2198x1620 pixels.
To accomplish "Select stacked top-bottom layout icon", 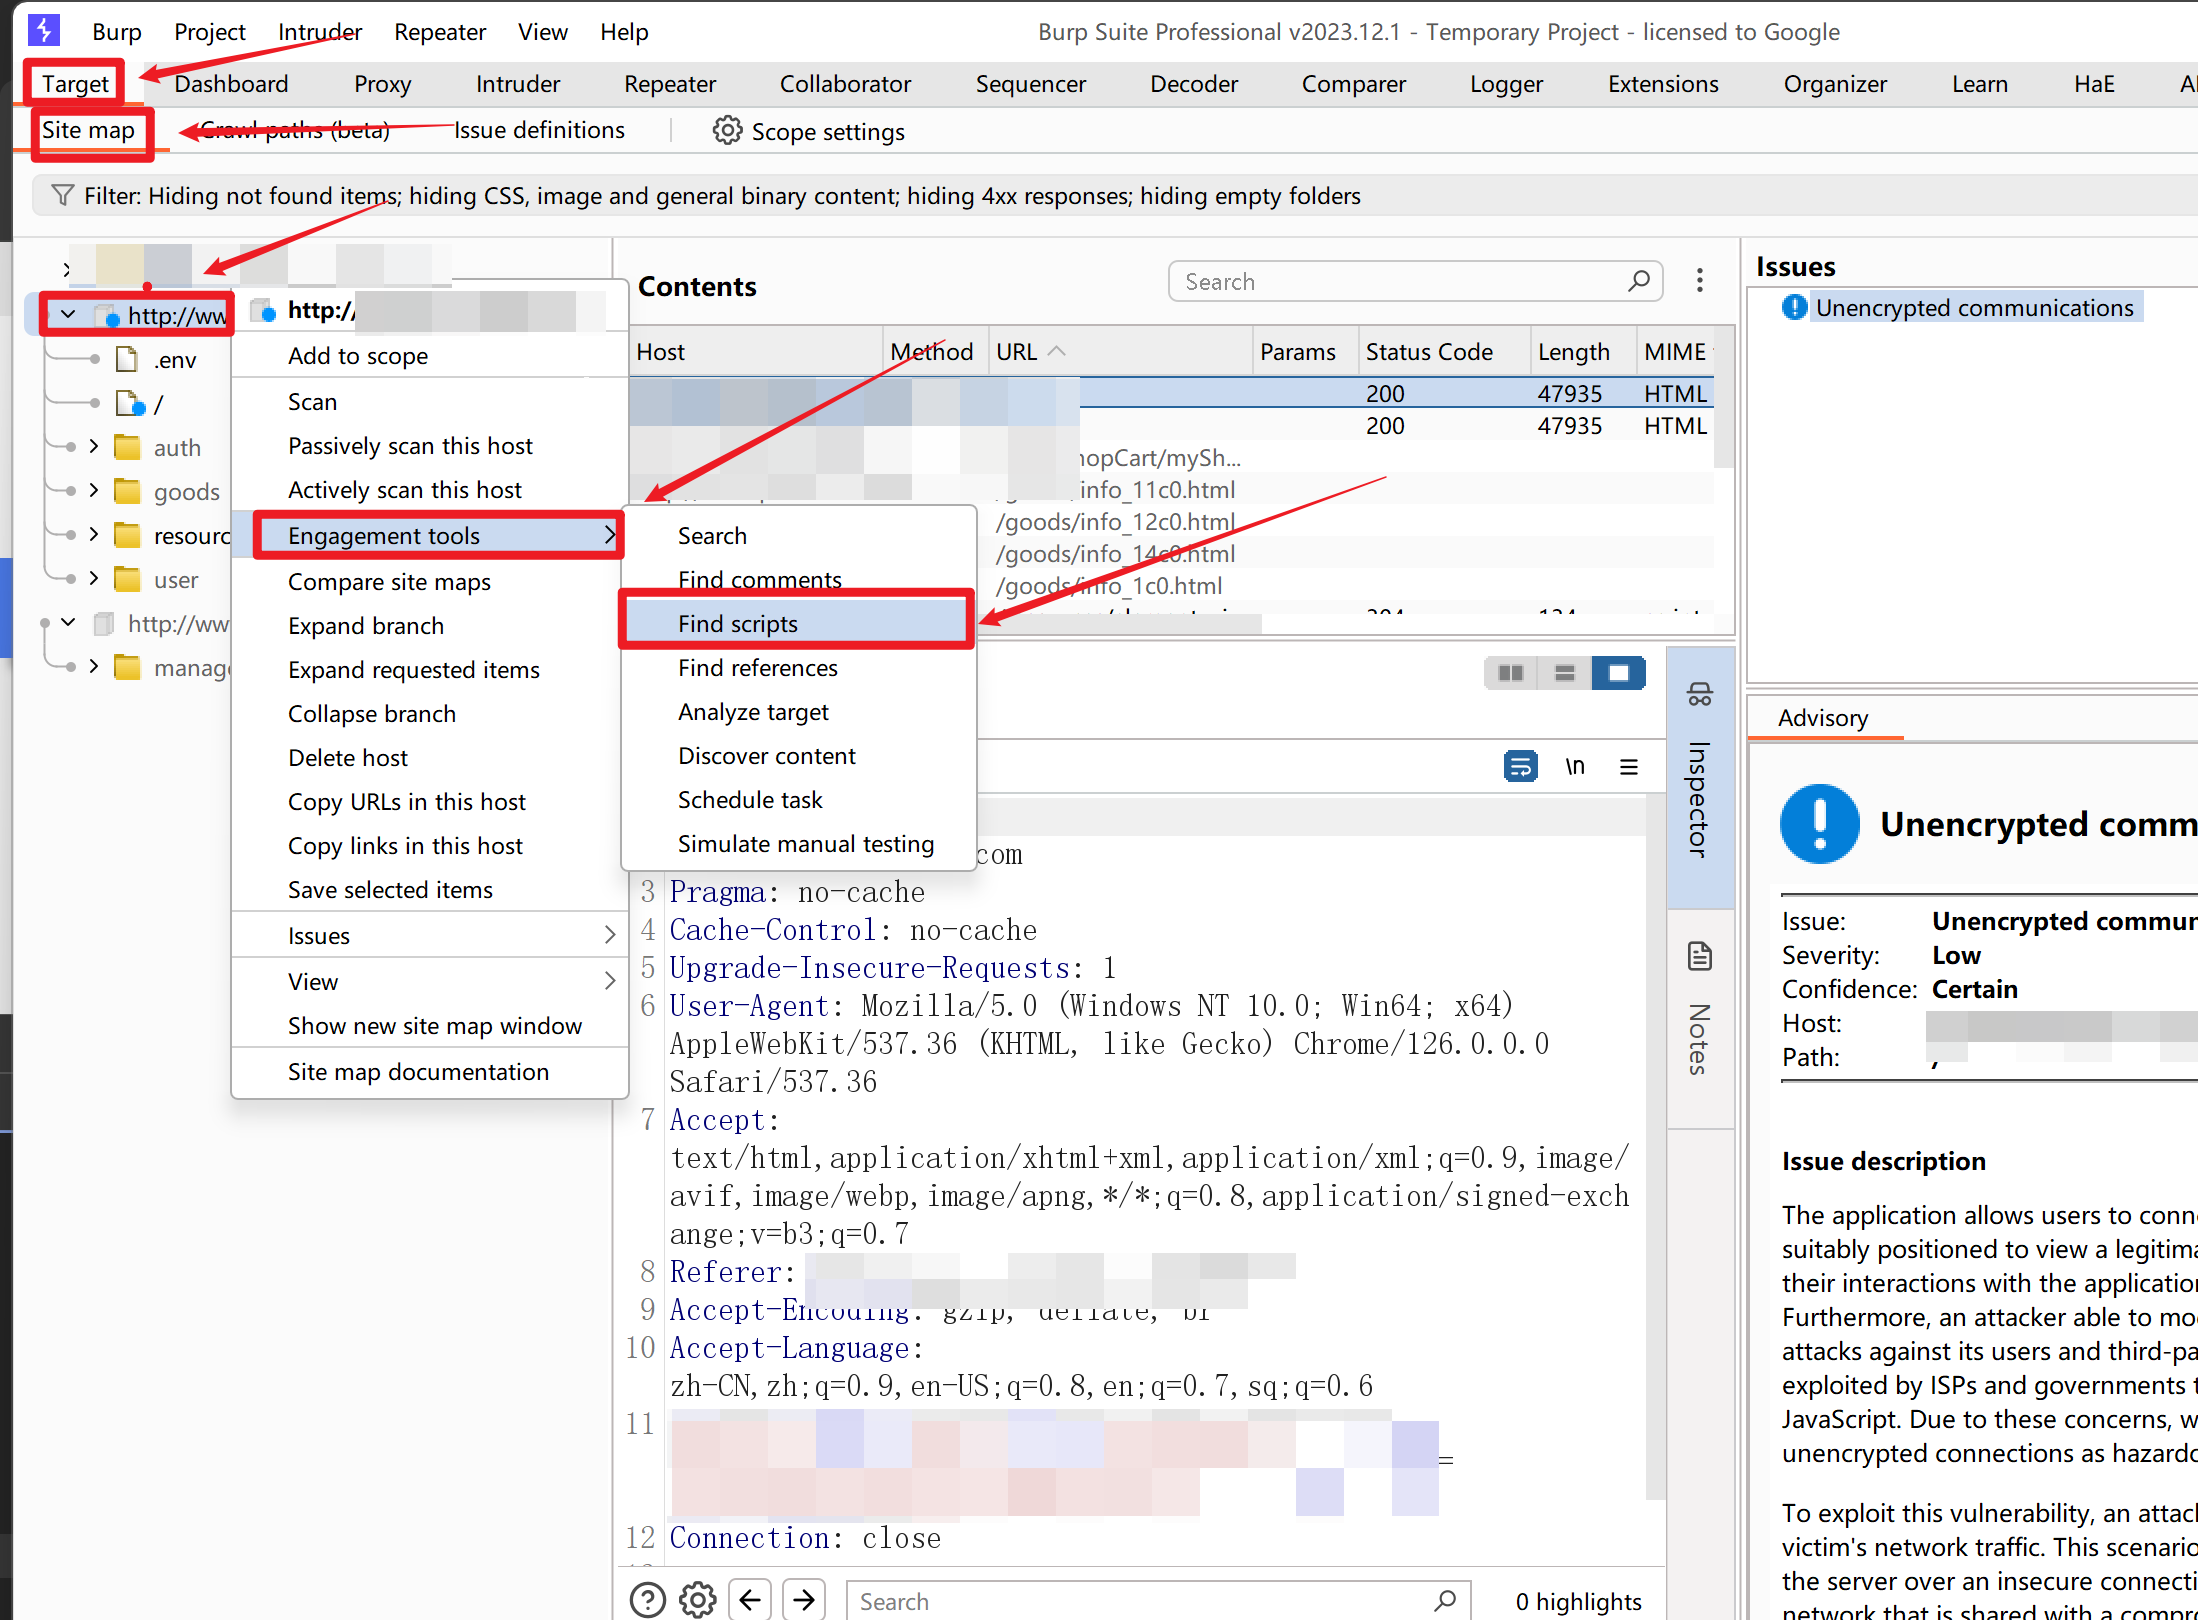I will pos(1565,673).
